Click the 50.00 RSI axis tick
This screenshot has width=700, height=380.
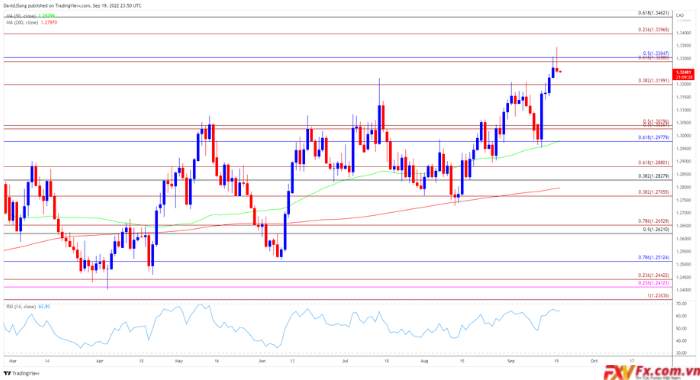681,329
